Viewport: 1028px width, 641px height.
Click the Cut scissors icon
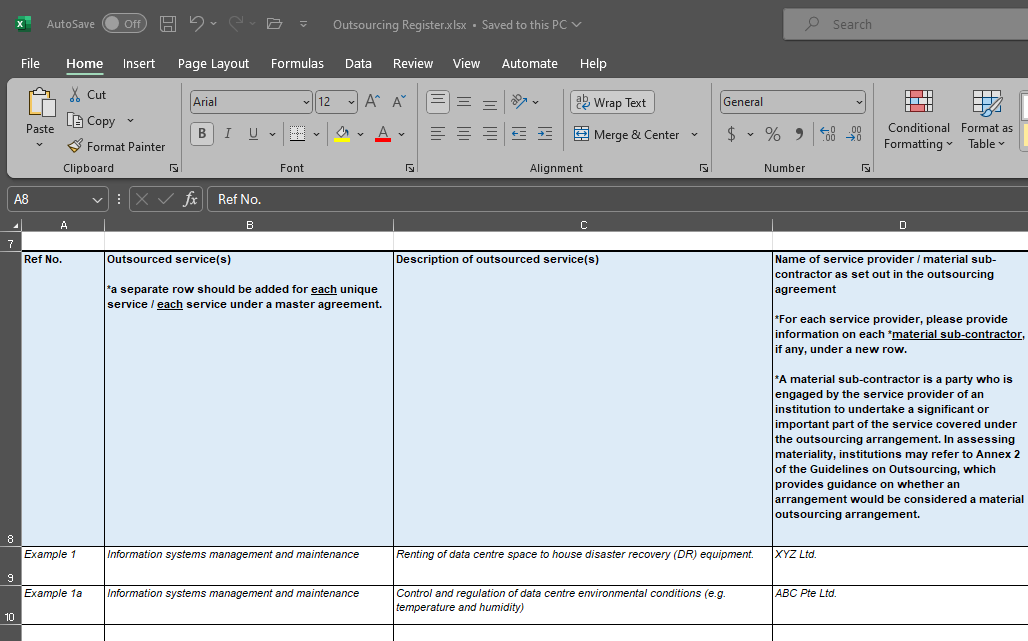tap(75, 94)
